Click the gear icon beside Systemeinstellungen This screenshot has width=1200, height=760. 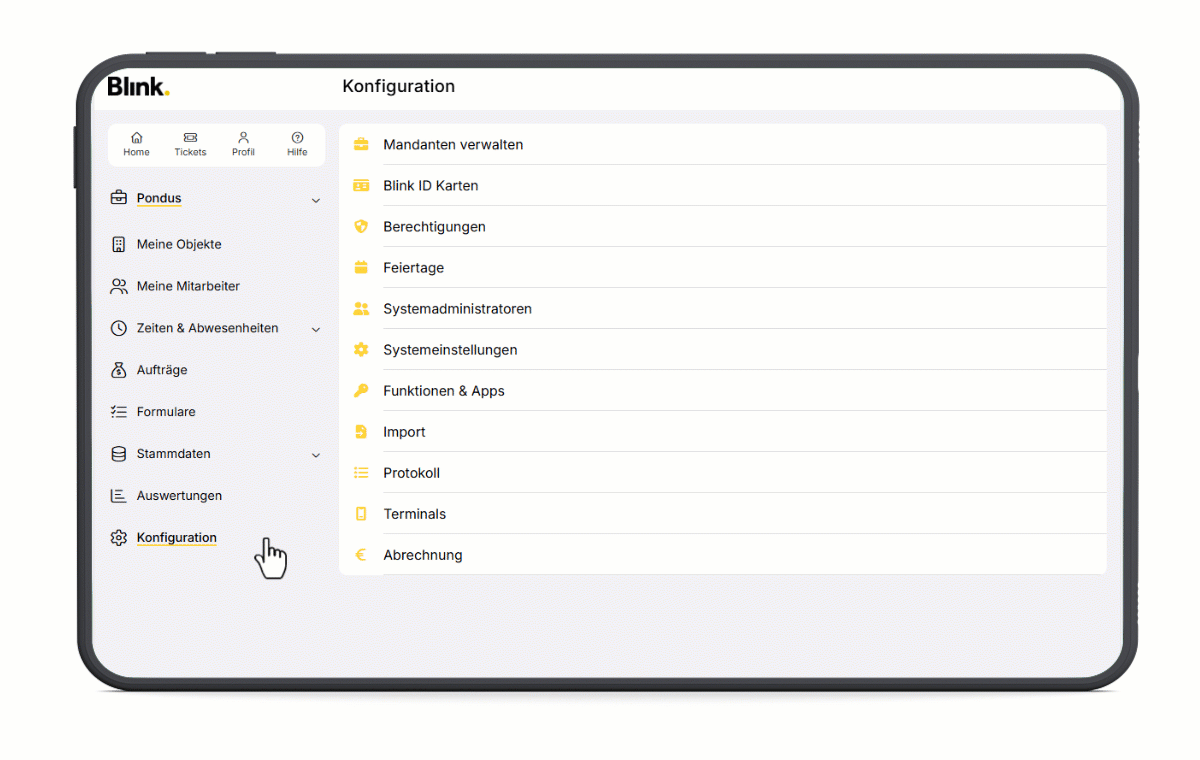pyautogui.click(x=361, y=350)
